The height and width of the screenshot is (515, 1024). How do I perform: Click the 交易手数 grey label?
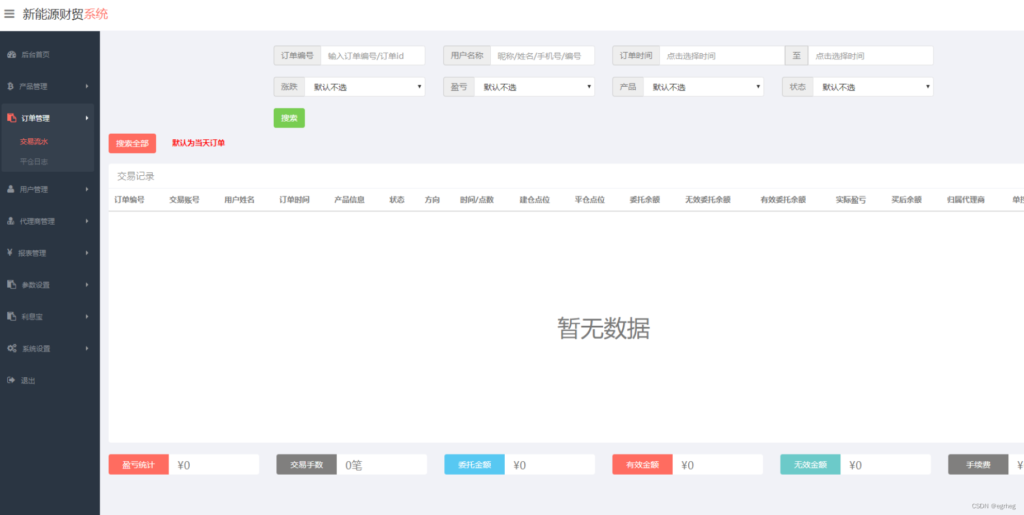pyautogui.click(x=307, y=465)
